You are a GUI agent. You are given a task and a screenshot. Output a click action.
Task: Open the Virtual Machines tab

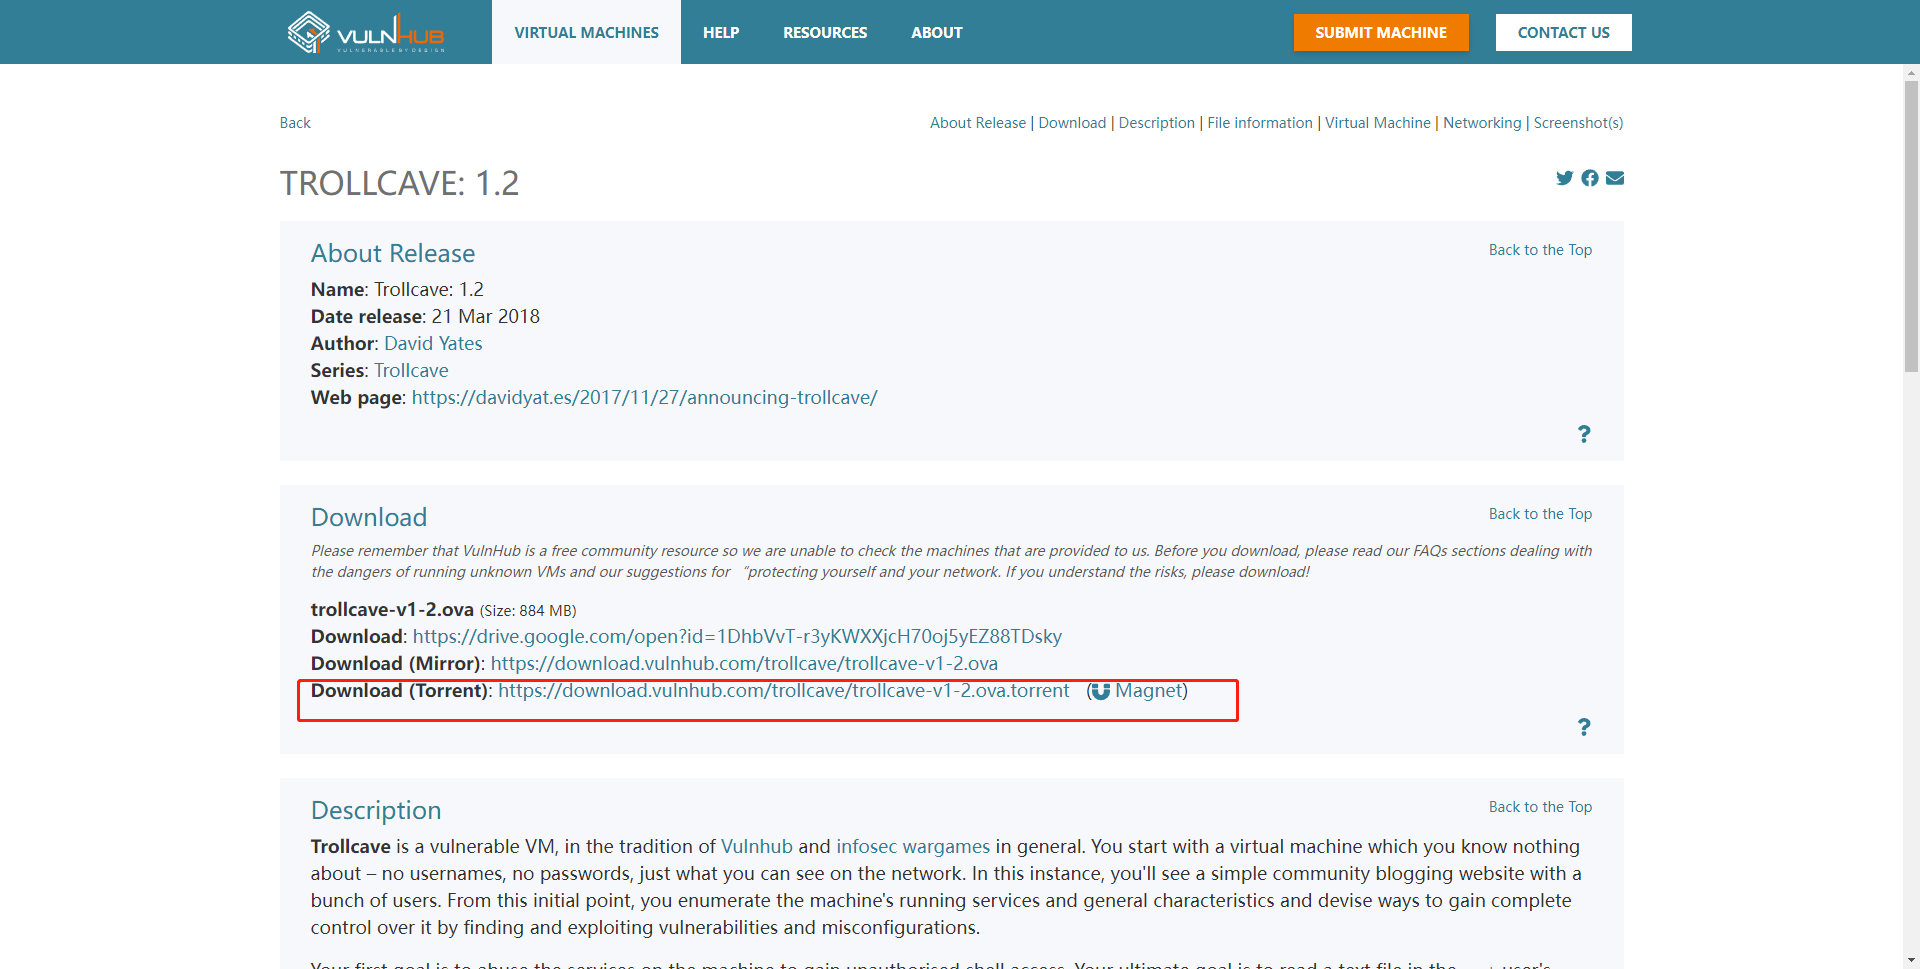click(x=586, y=32)
